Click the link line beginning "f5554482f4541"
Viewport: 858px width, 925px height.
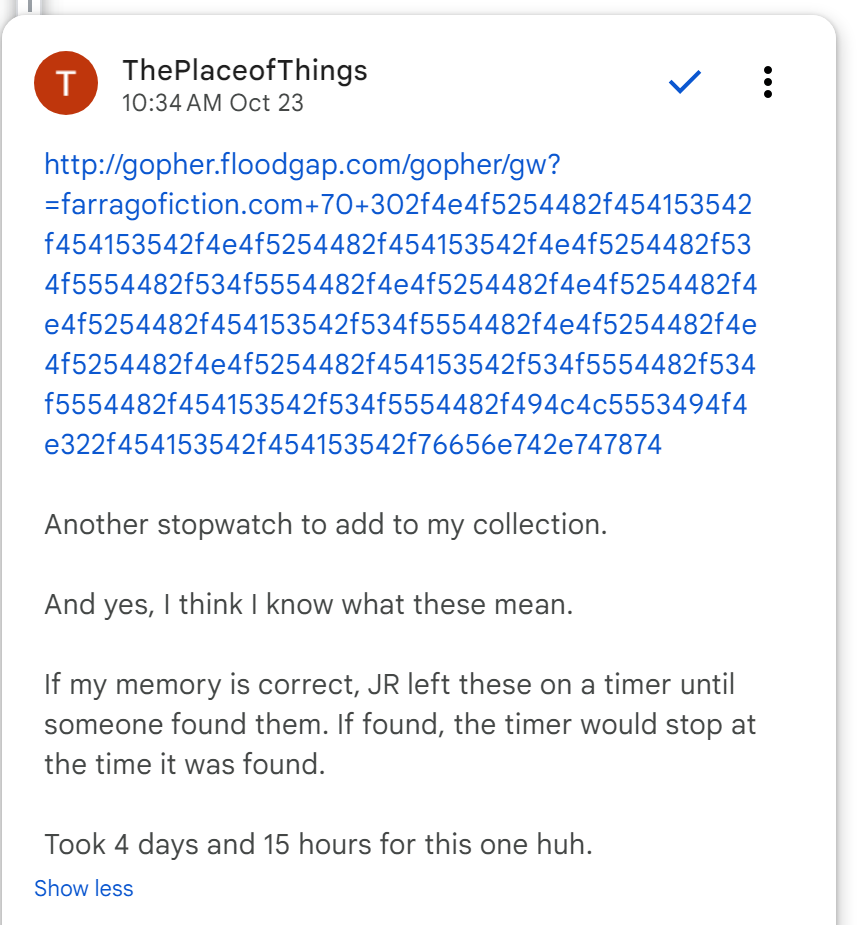tap(396, 405)
